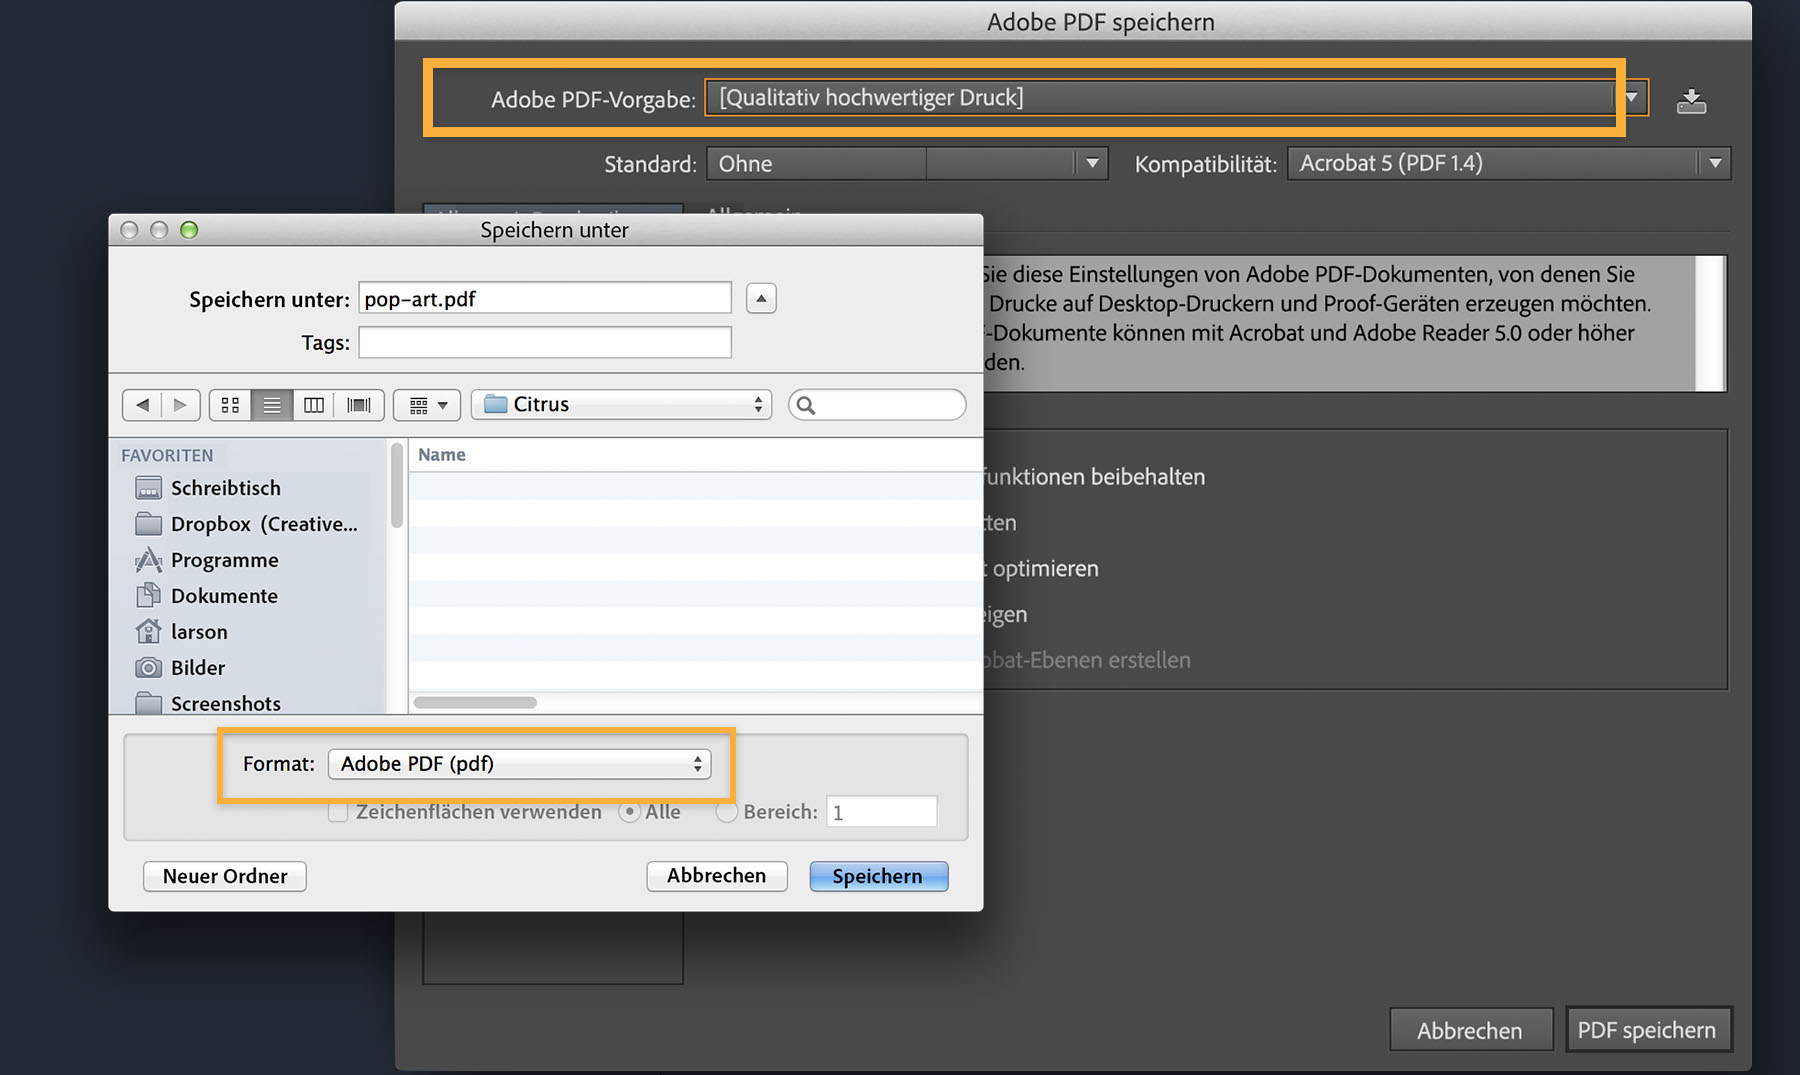Open the item arrangement menu
Viewport: 1800px width, 1075px height.
(427, 405)
